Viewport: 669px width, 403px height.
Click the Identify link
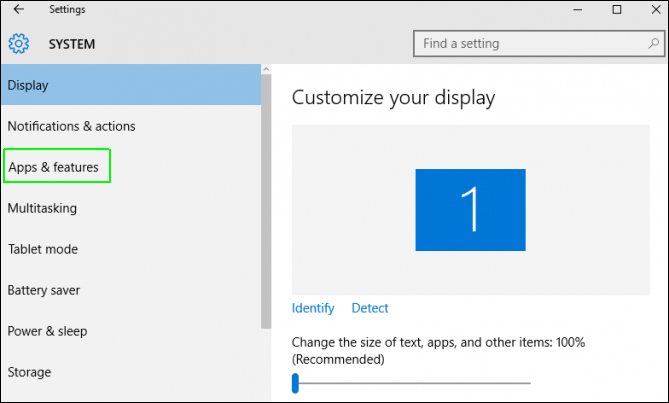[x=313, y=308]
